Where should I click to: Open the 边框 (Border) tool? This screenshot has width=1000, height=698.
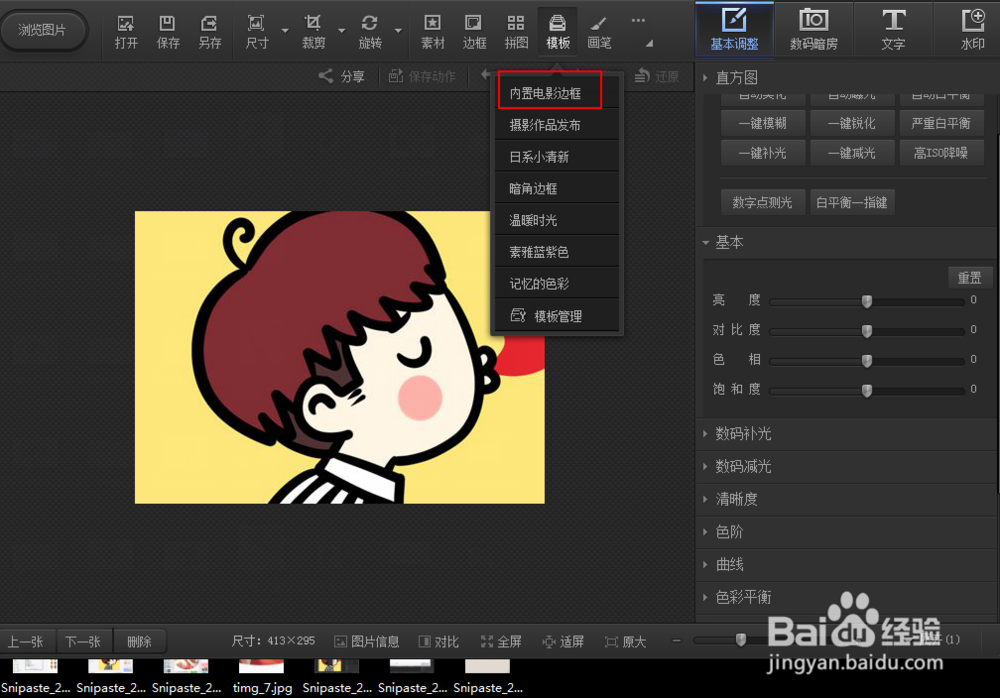pos(474,32)
